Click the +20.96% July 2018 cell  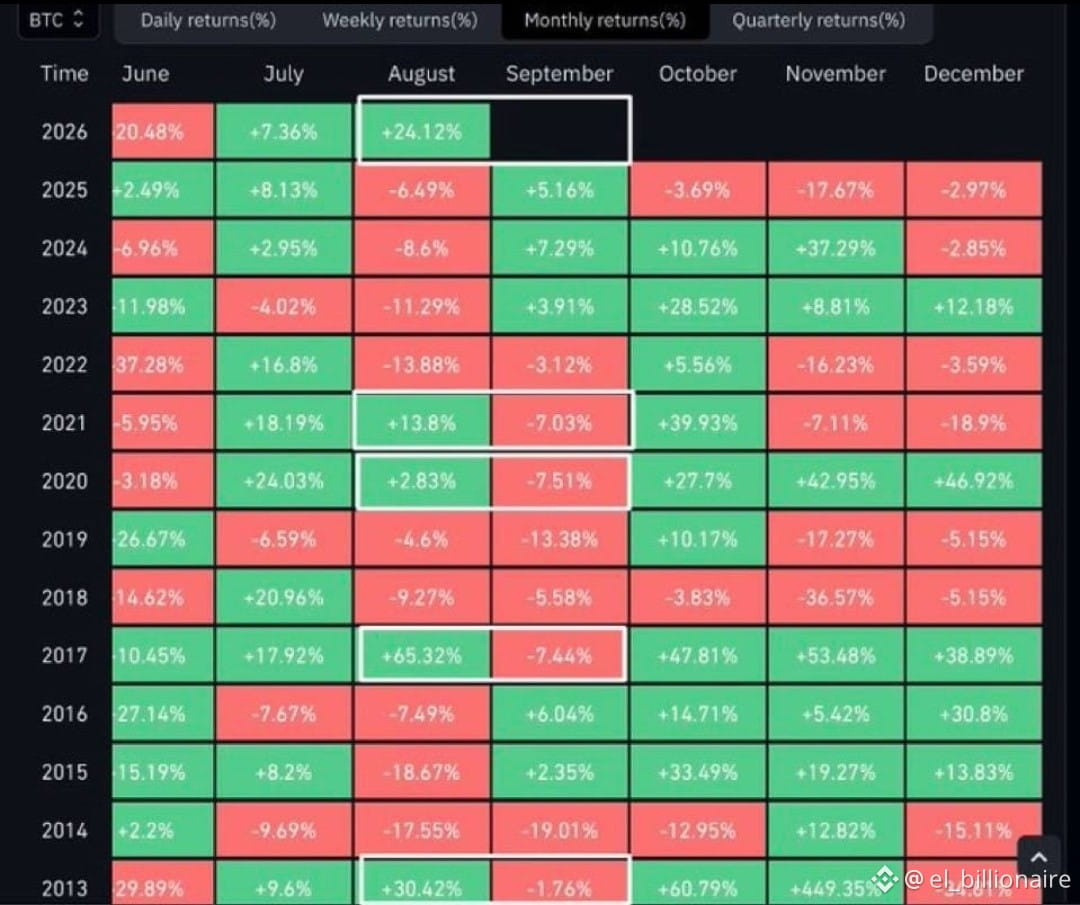284,597
